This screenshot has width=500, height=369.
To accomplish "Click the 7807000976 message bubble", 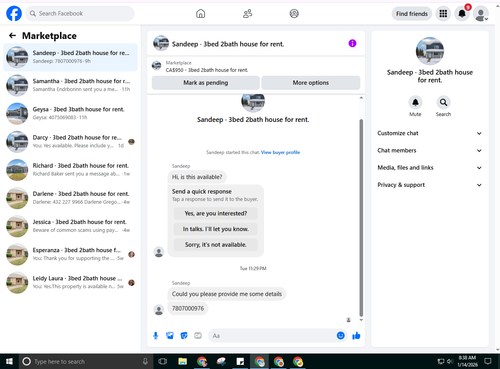I will [x=188, y=308].
